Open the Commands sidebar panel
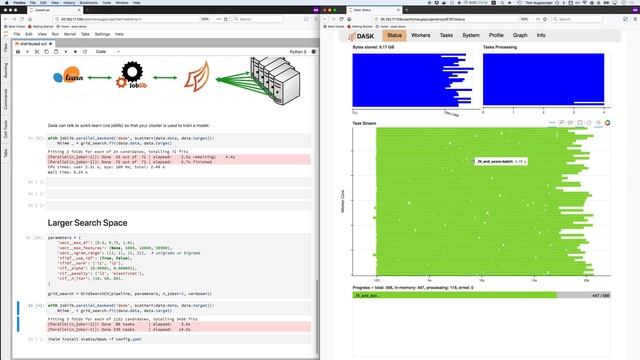Viewport: 640px width, 360px height. (x=6, y=99)
